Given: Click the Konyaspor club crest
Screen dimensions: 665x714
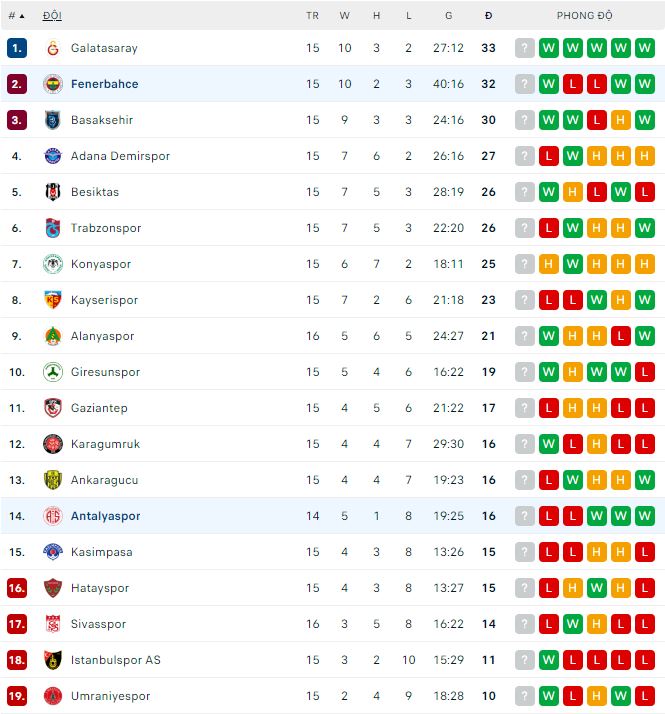Looking at the screenshot, I should pyautogui.click(x=53, y=264).
